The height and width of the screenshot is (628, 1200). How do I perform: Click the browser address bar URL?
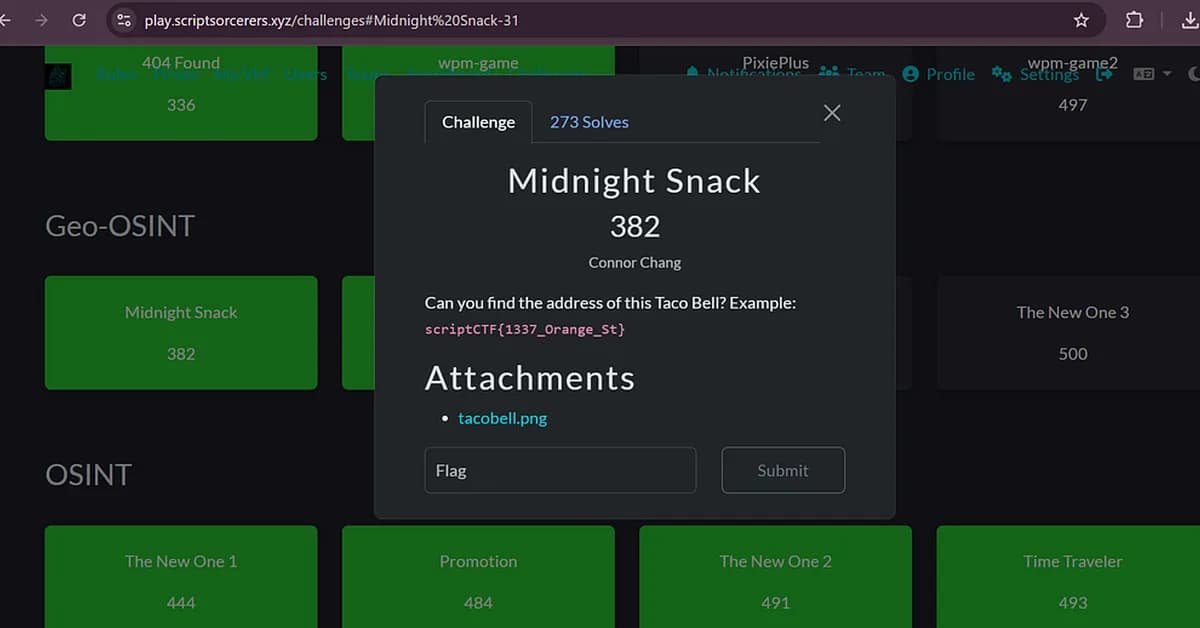point(331,20)
